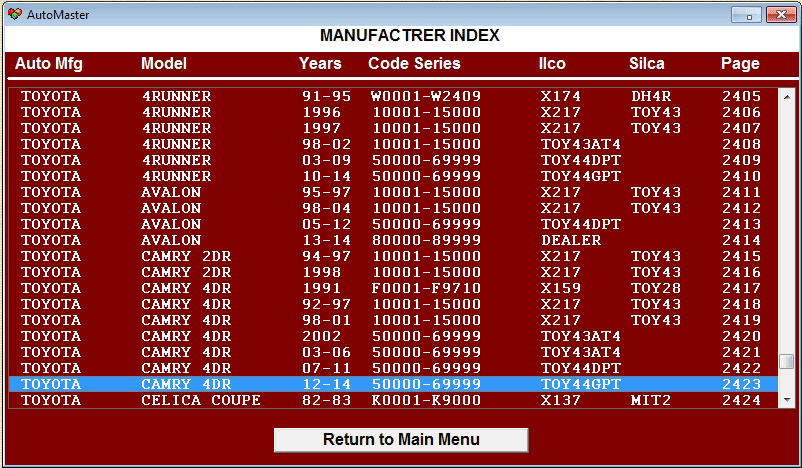This screenshot has width=802, height=468.
Task: Click code series F0001-F9710
Action: (x=426, y=288)
